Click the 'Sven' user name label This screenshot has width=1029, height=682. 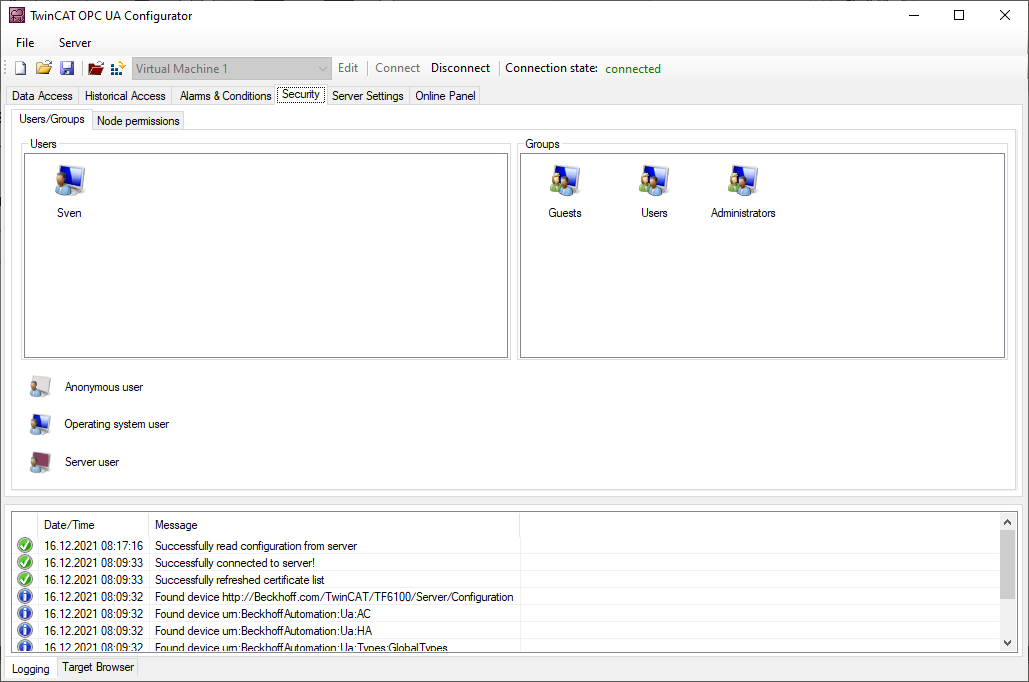tap(70, 213)
